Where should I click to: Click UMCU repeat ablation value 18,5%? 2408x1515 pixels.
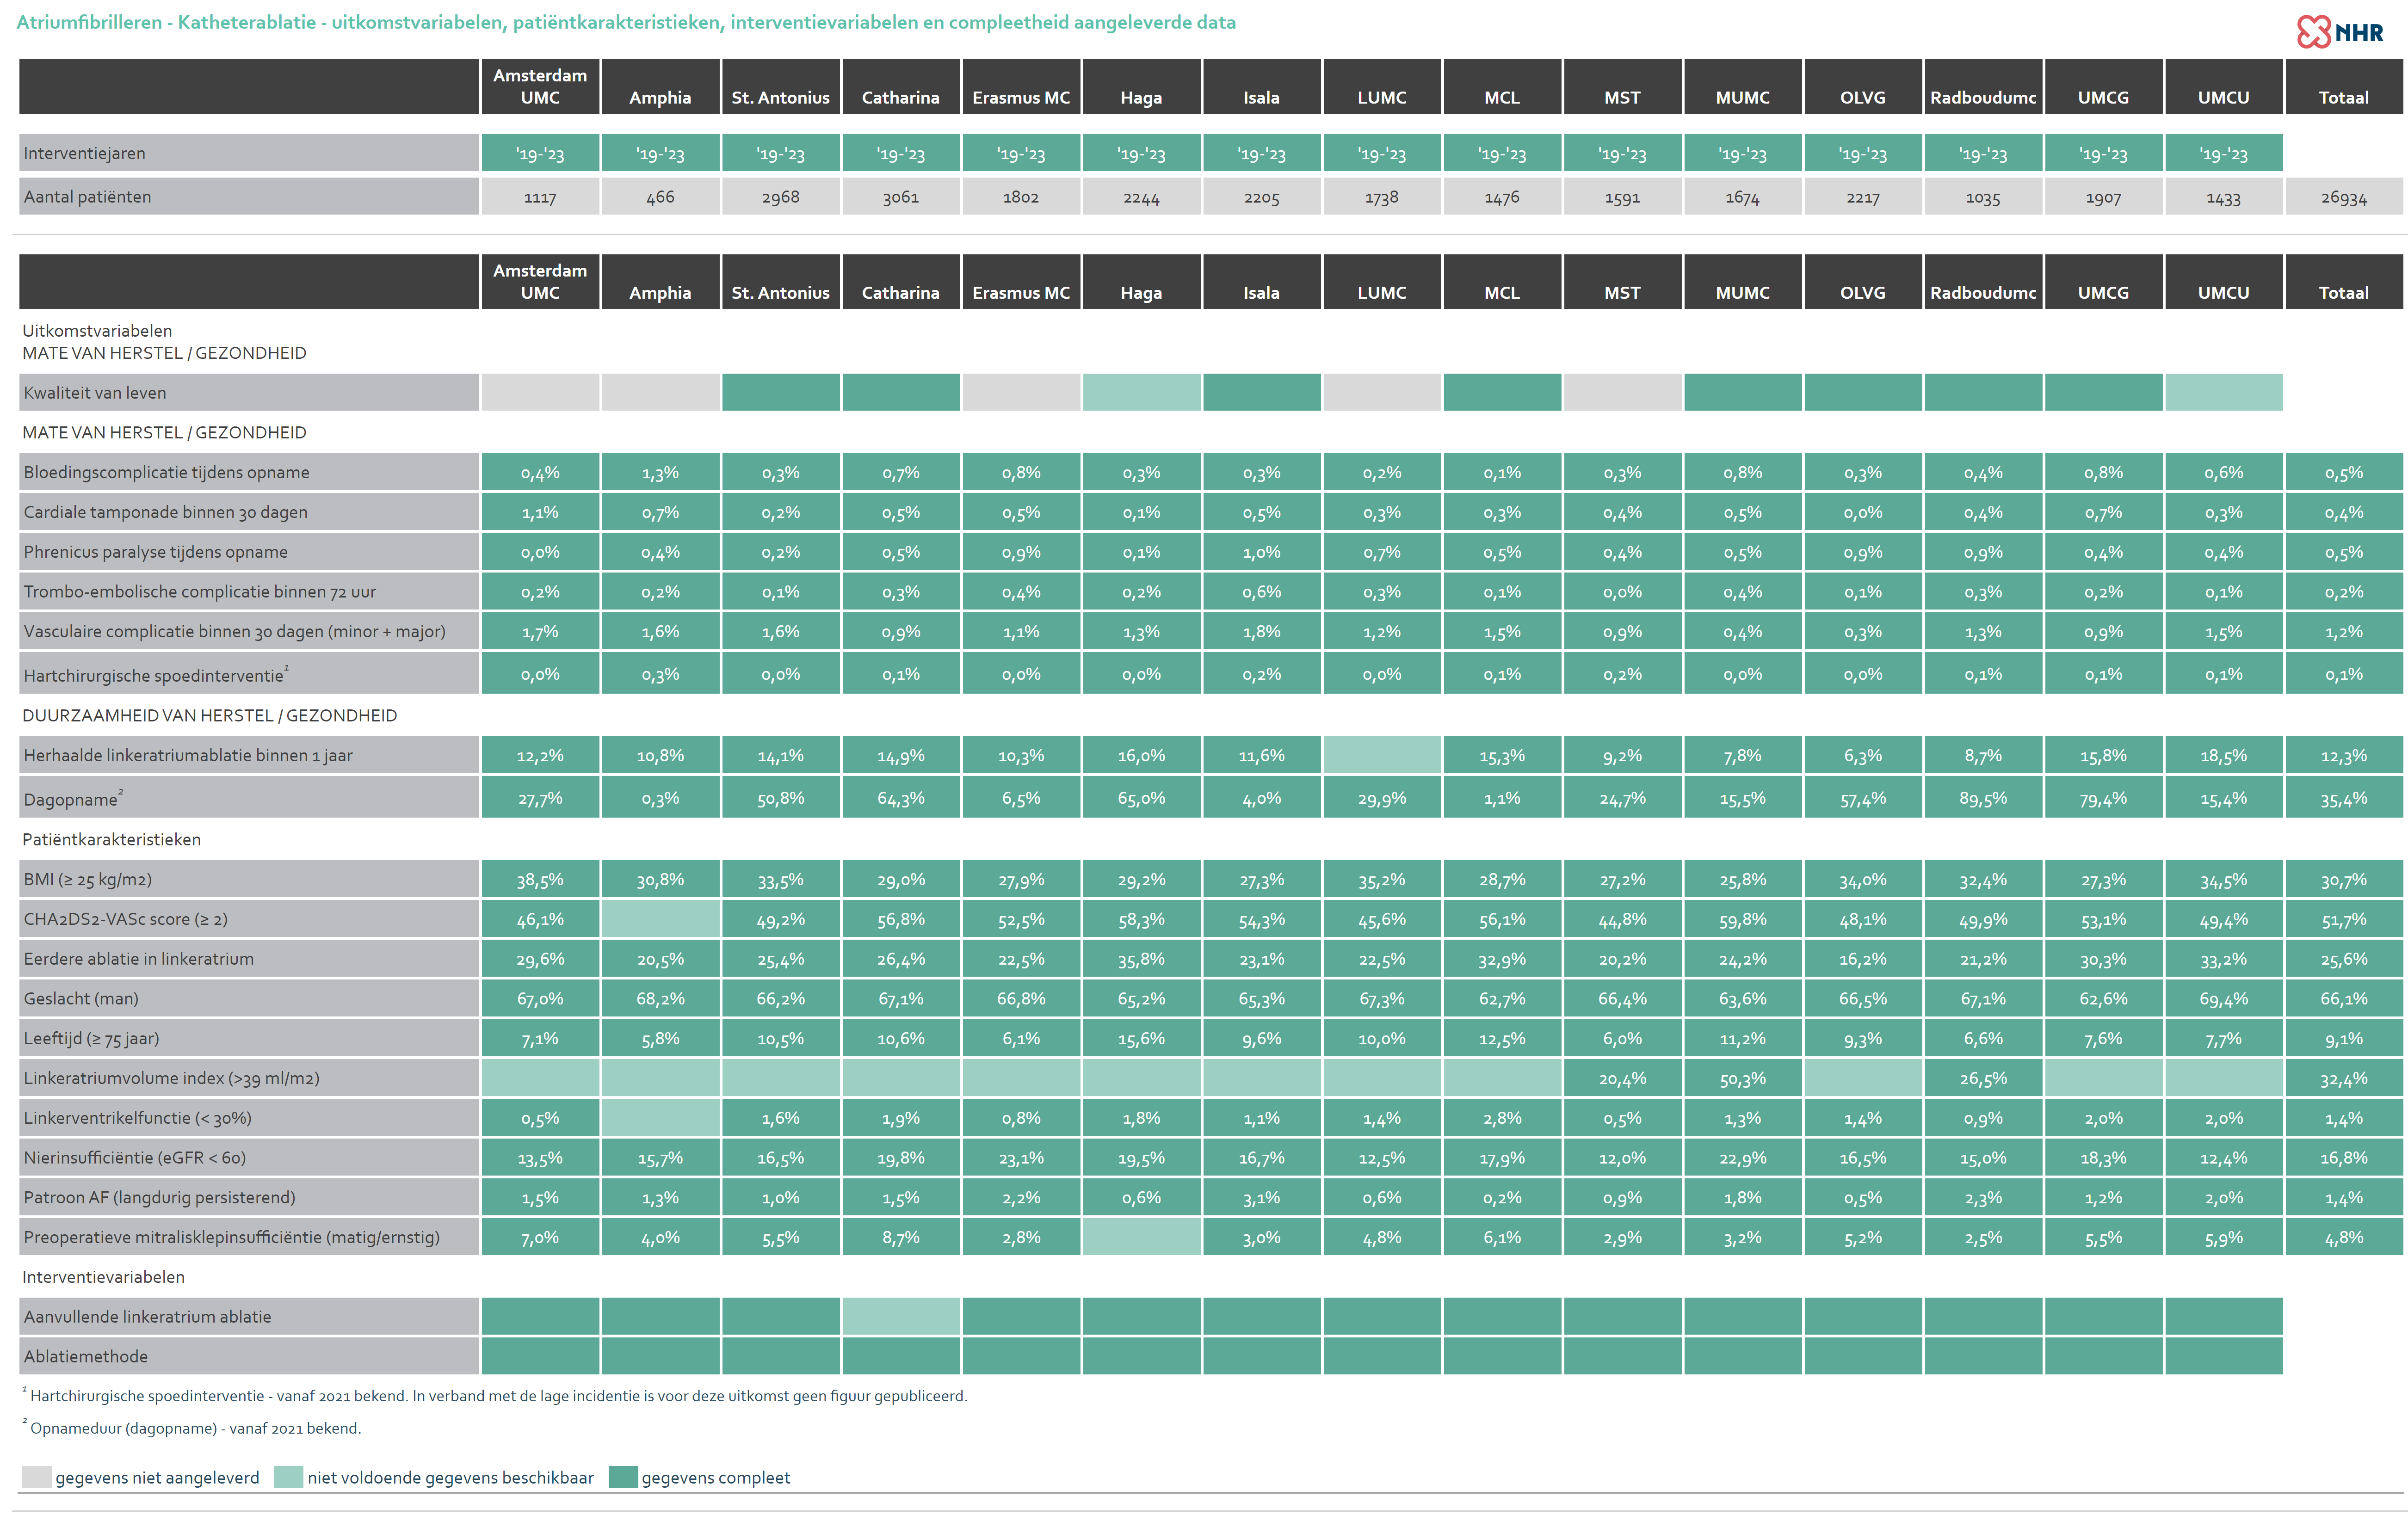click(x=2223, y=755)
